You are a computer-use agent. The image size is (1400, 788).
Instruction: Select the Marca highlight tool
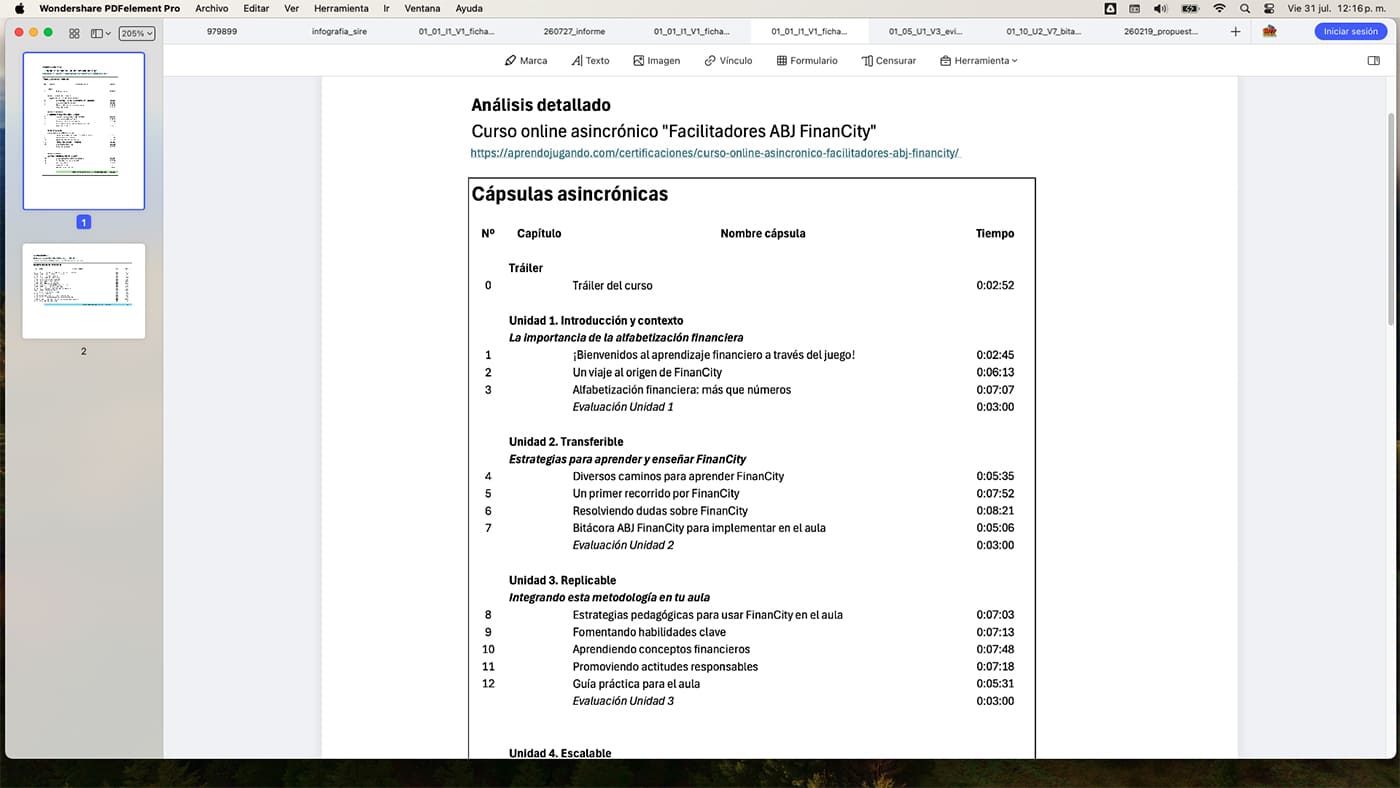(x=526, y=61)
